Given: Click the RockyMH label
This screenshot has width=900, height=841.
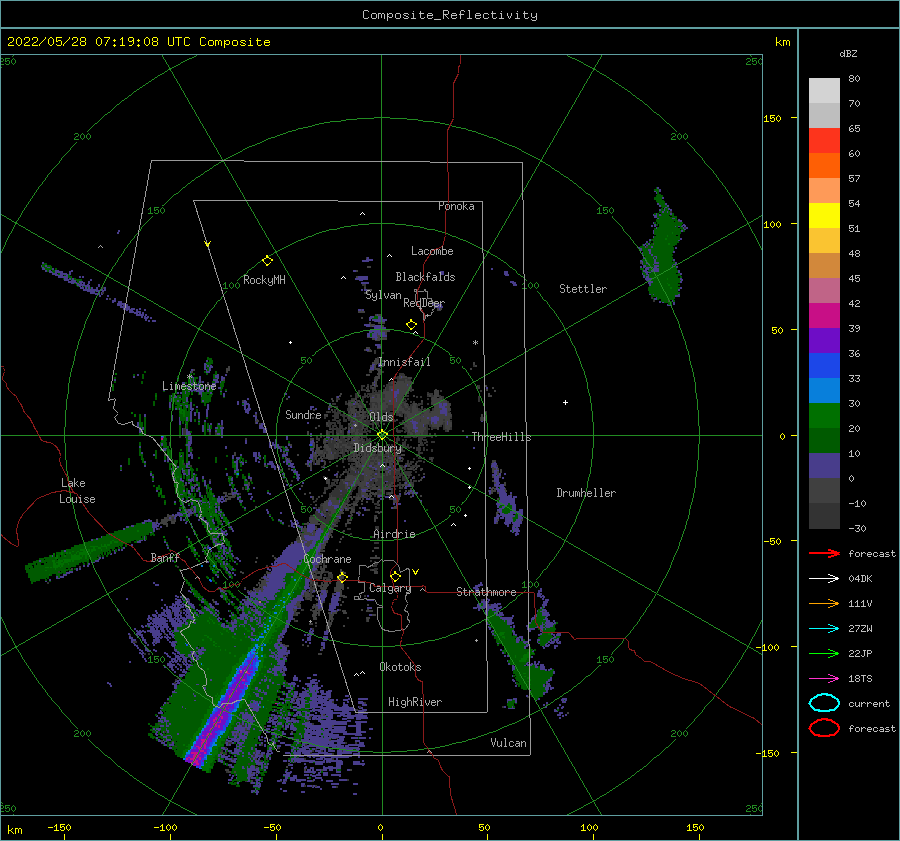Looking at the screenshot, I should pos(264,280).
